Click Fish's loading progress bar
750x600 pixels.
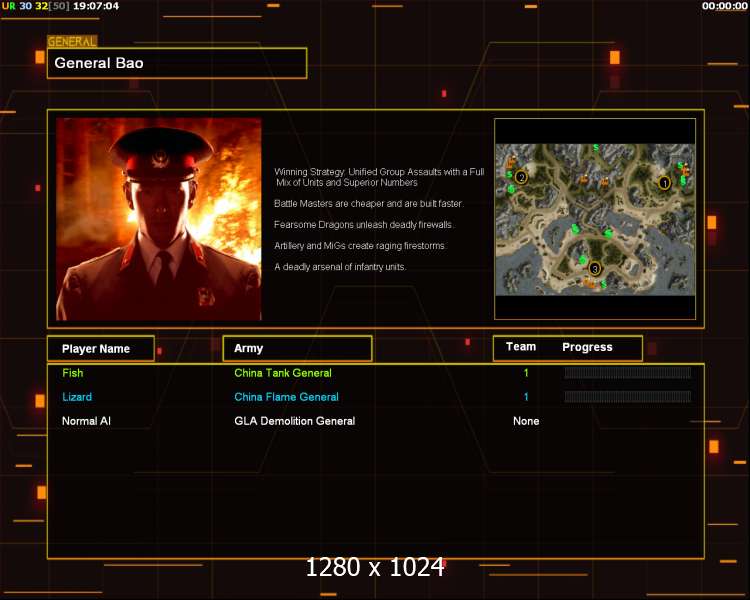[x=628, y=373]
